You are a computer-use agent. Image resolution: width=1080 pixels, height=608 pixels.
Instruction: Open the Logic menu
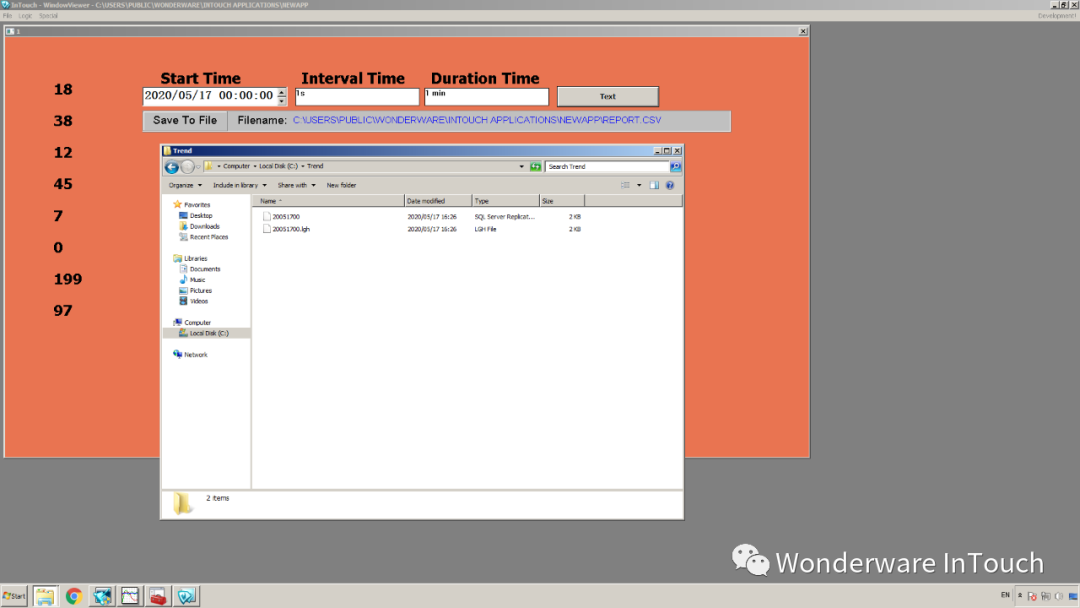25,15
